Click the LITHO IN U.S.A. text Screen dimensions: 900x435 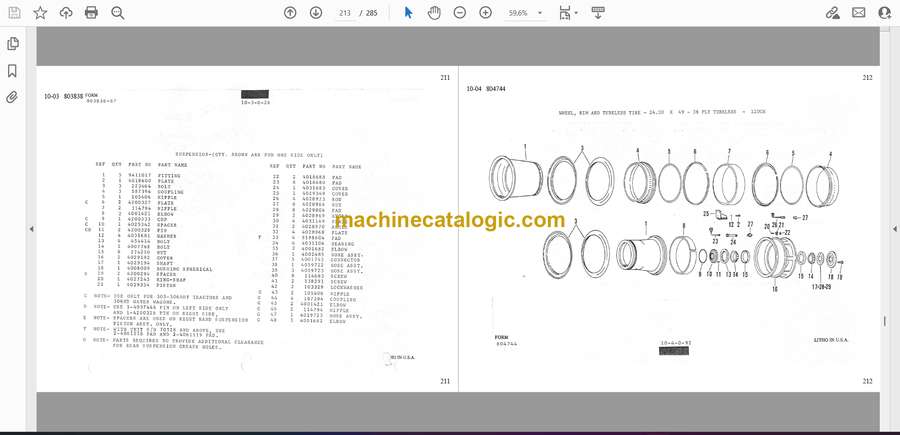(x=831, y=340)
